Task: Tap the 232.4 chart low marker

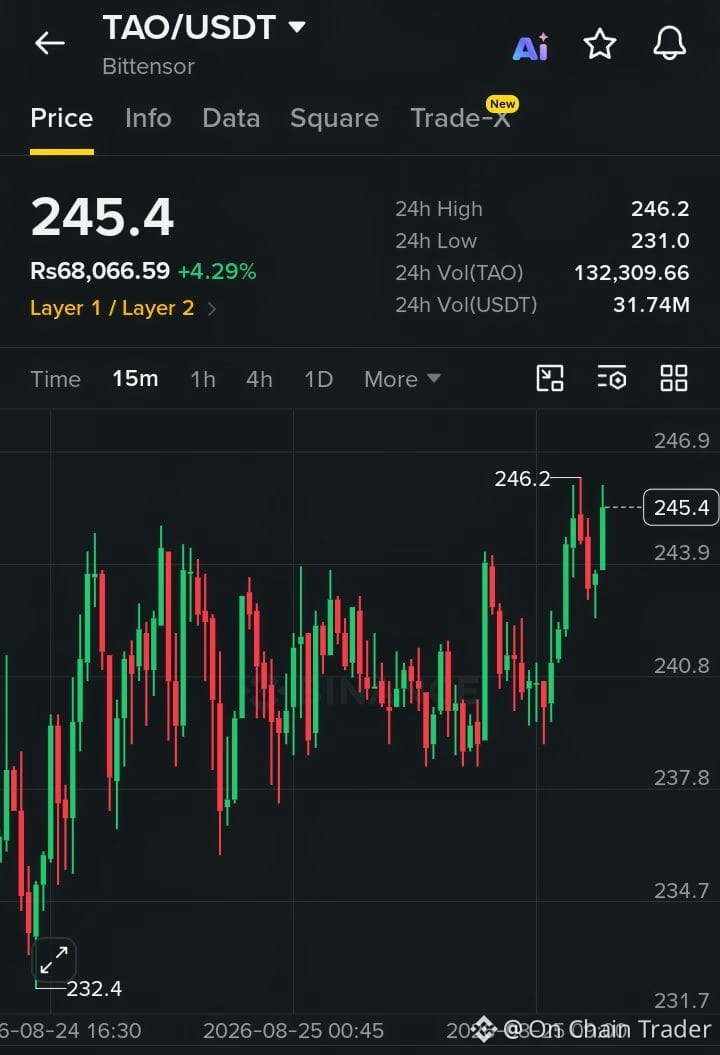Action: click(94, 988)
